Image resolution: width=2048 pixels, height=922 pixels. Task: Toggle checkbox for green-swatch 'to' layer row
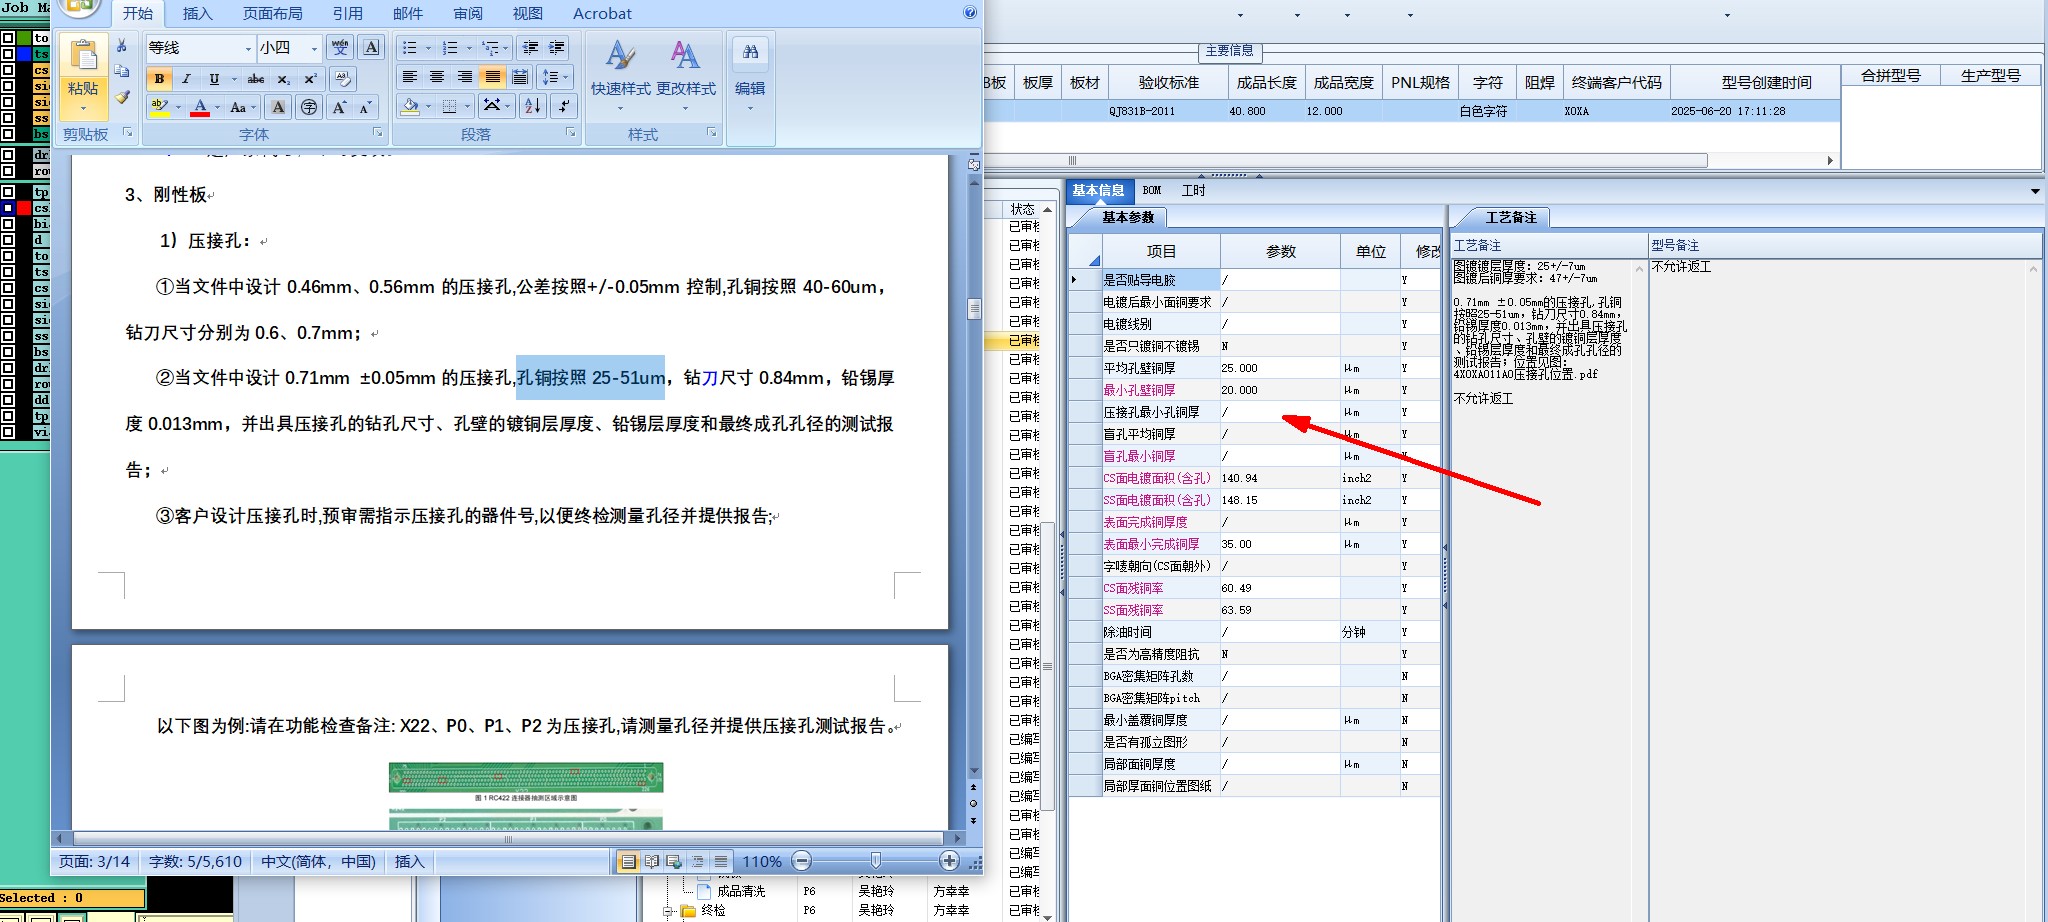pos(8,38)
